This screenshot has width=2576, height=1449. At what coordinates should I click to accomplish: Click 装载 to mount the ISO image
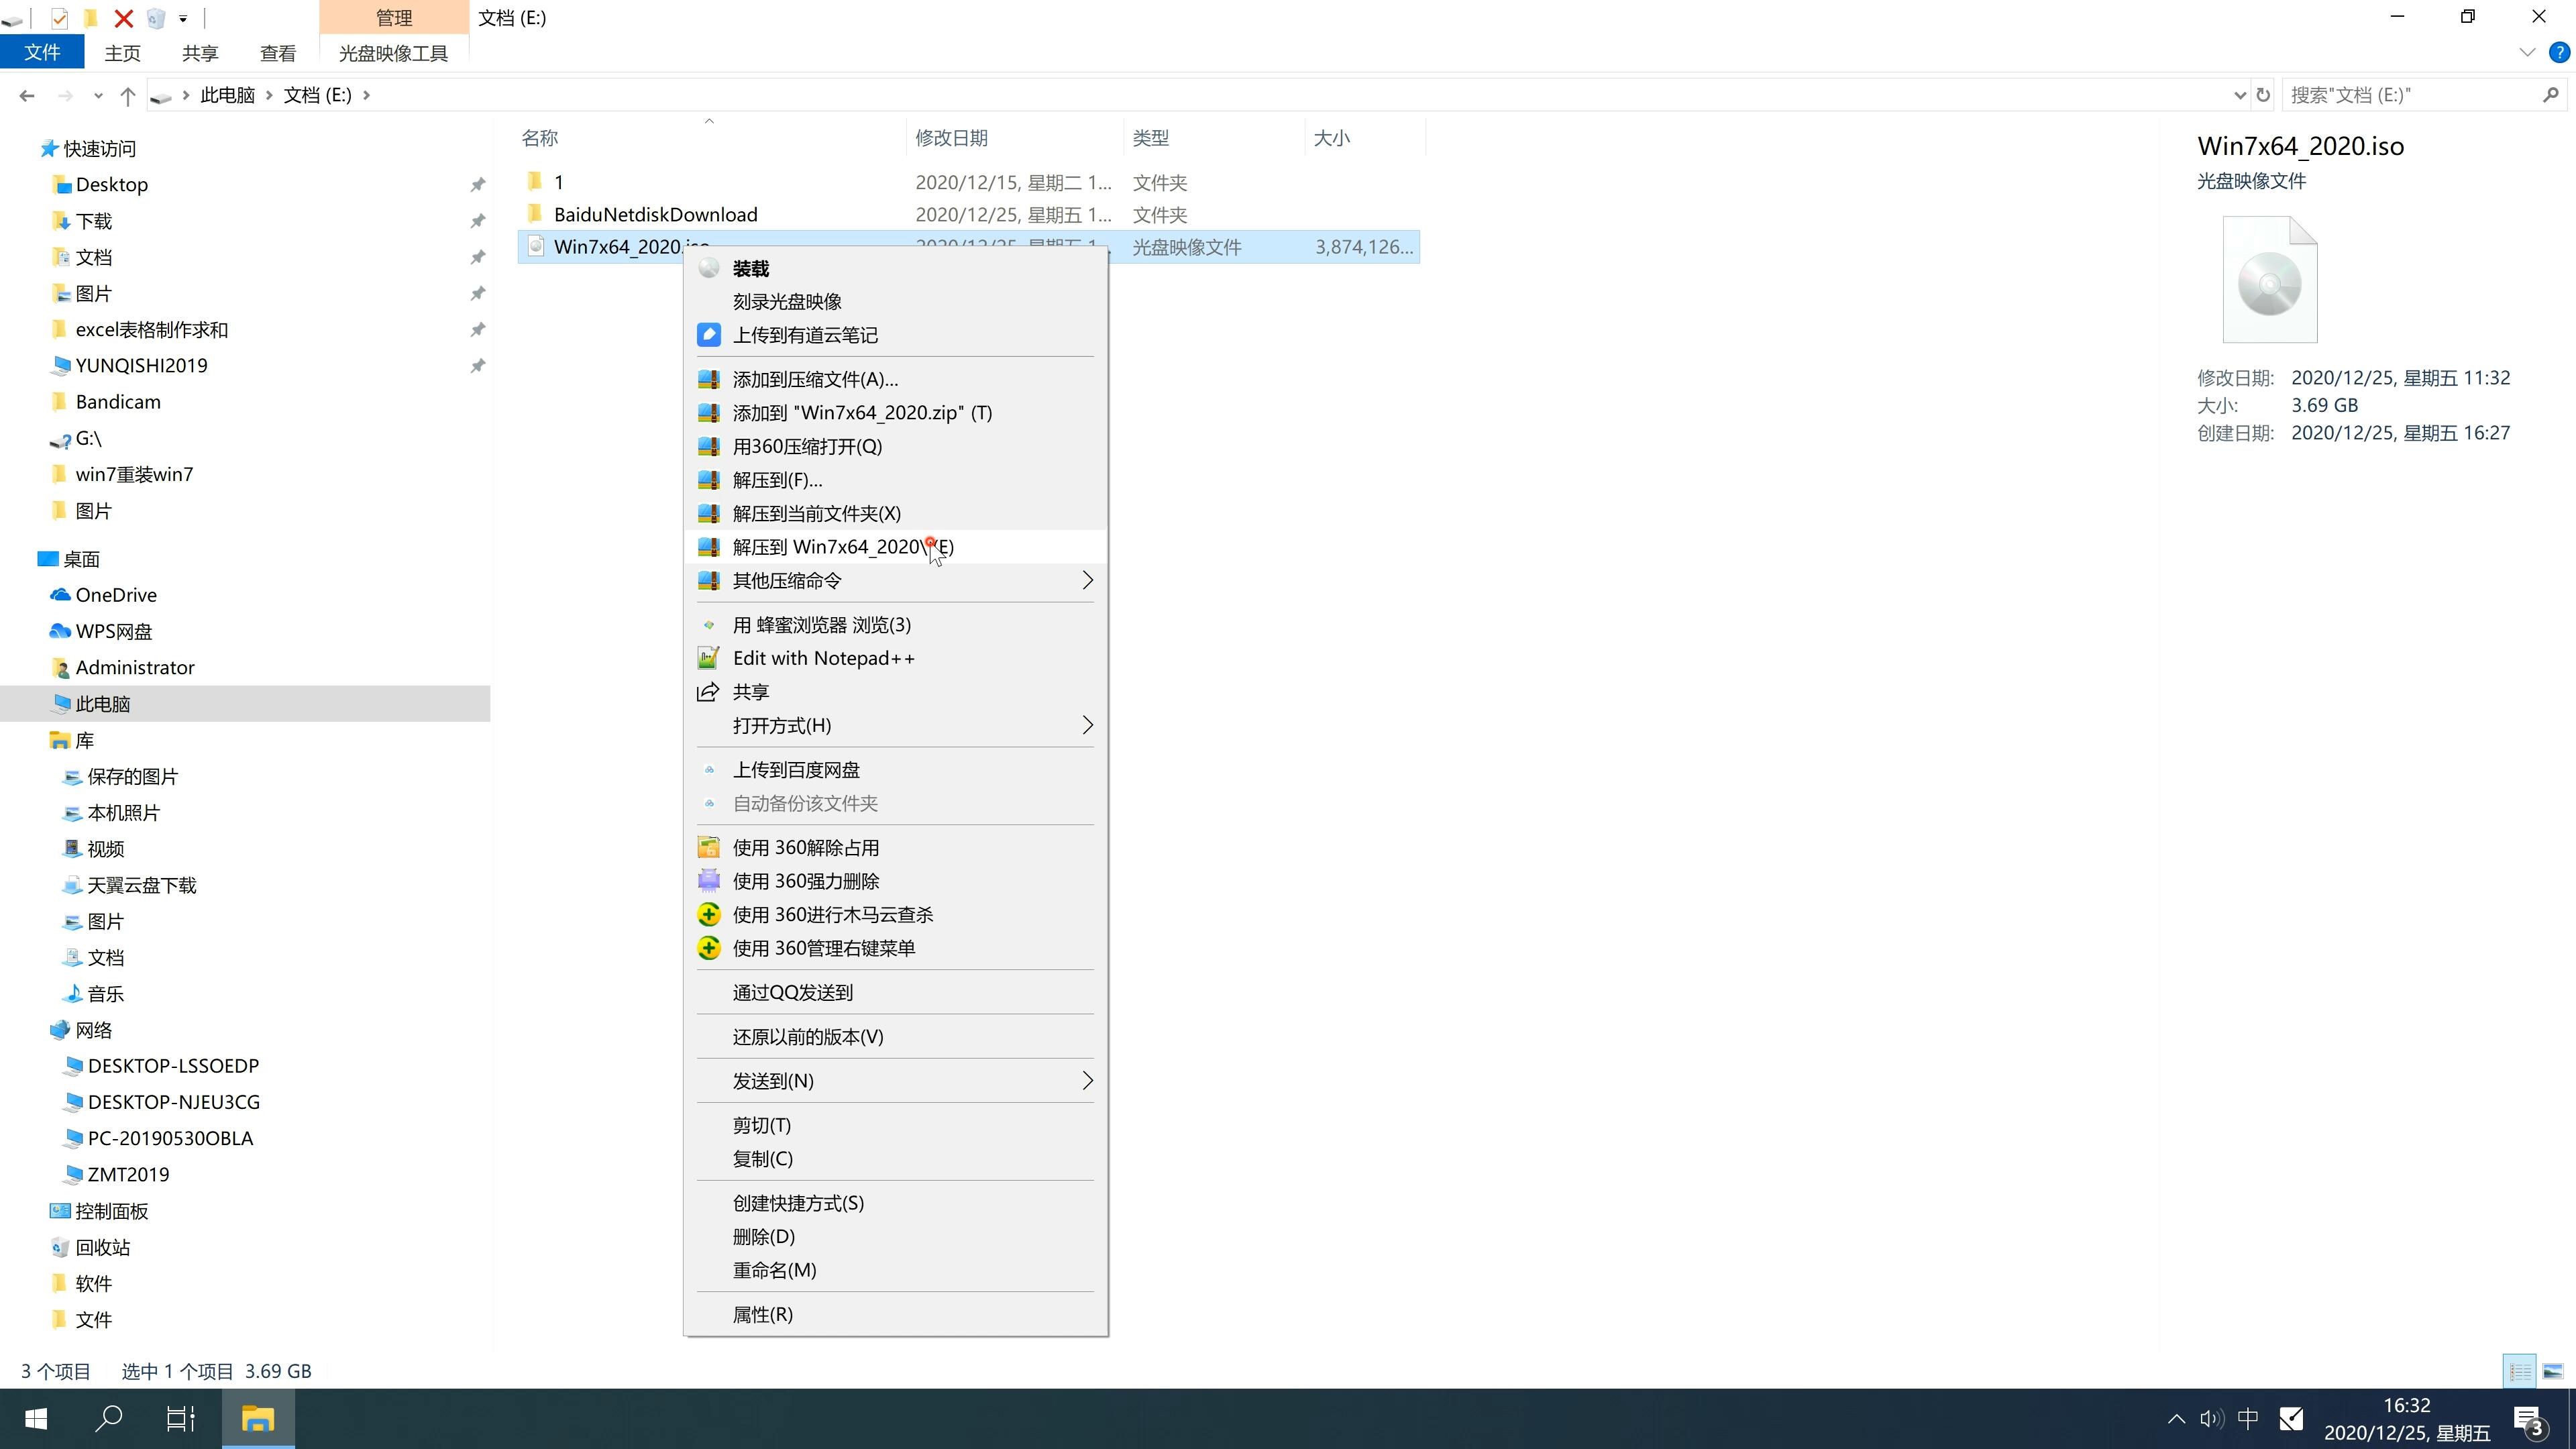(750, 267)
